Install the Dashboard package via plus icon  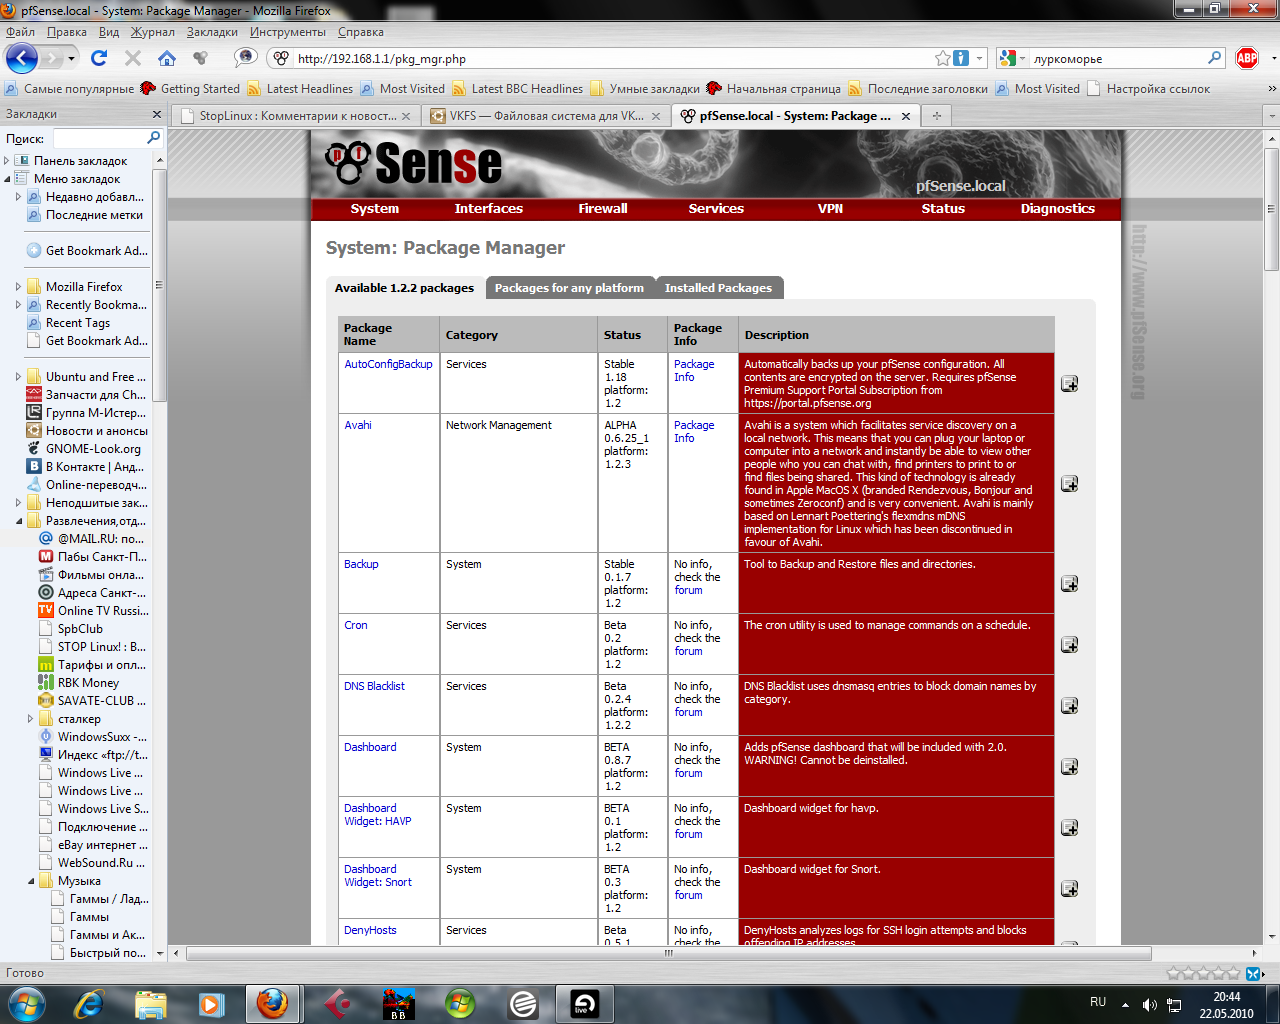click(x=1069, y=767)
